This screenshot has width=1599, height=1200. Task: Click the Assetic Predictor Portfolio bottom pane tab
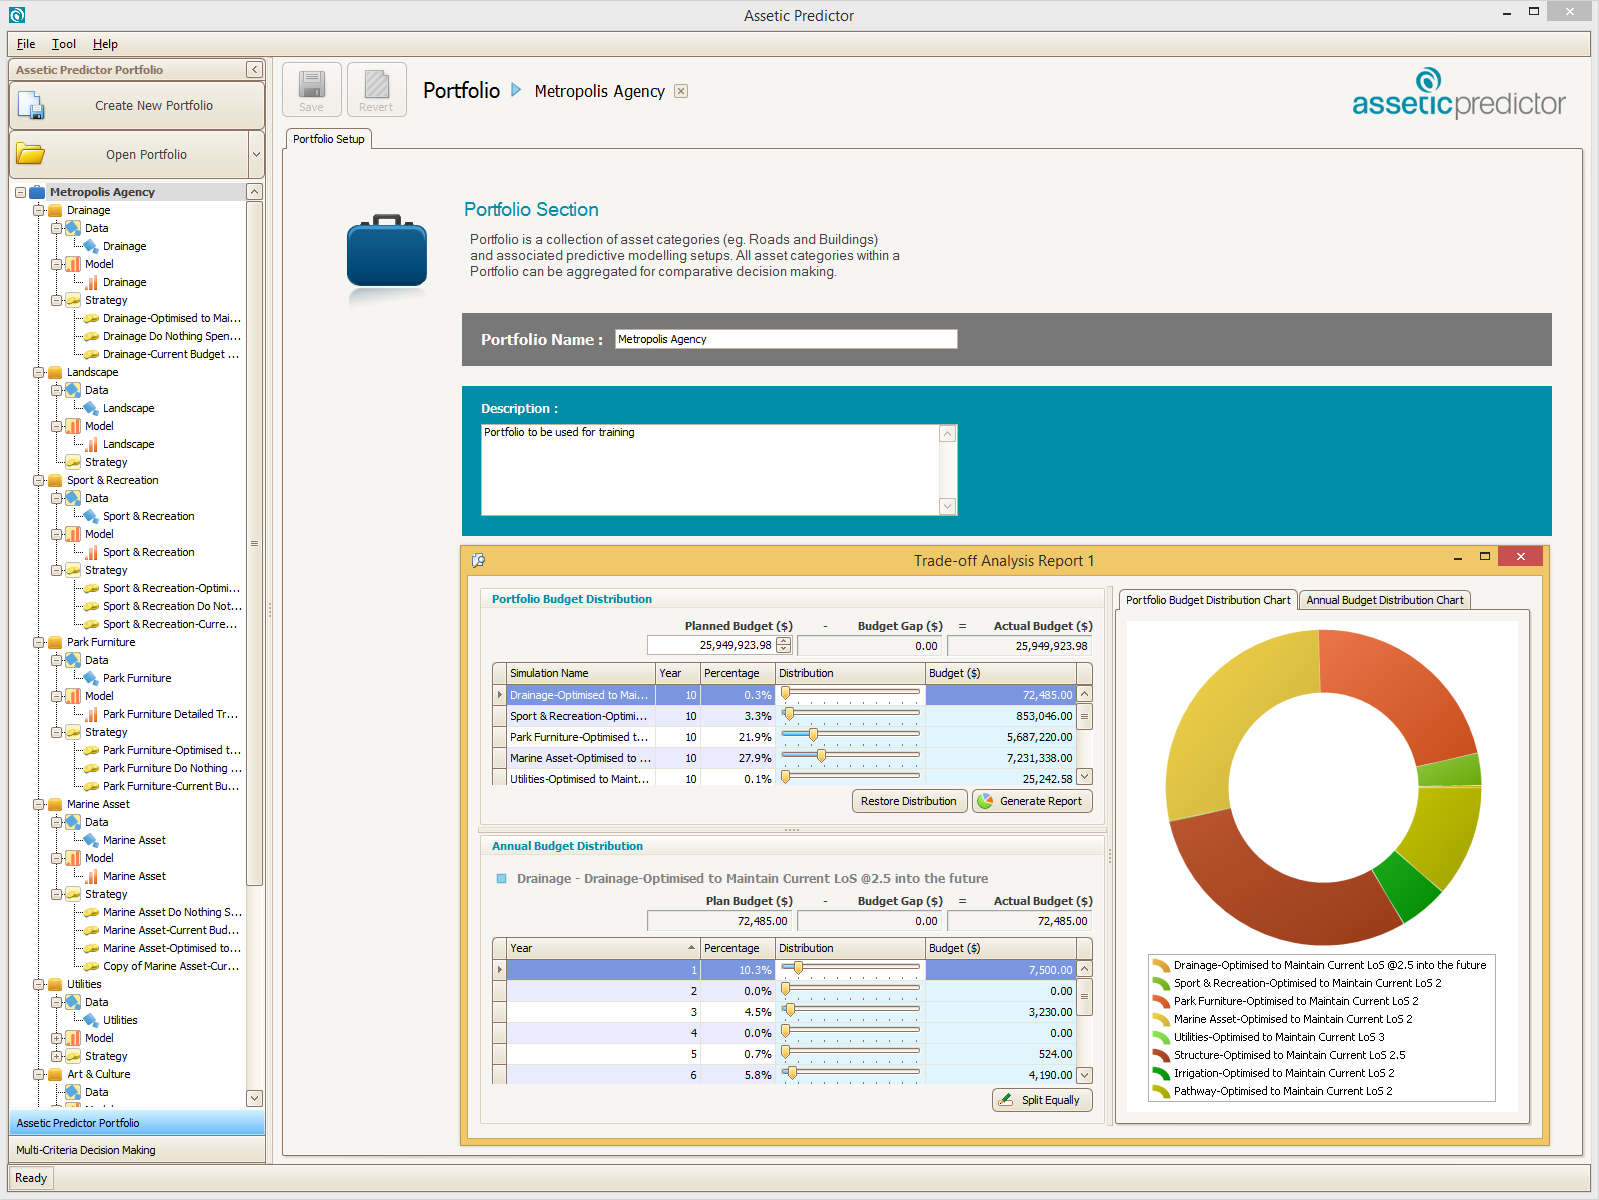pos(137,1123)
